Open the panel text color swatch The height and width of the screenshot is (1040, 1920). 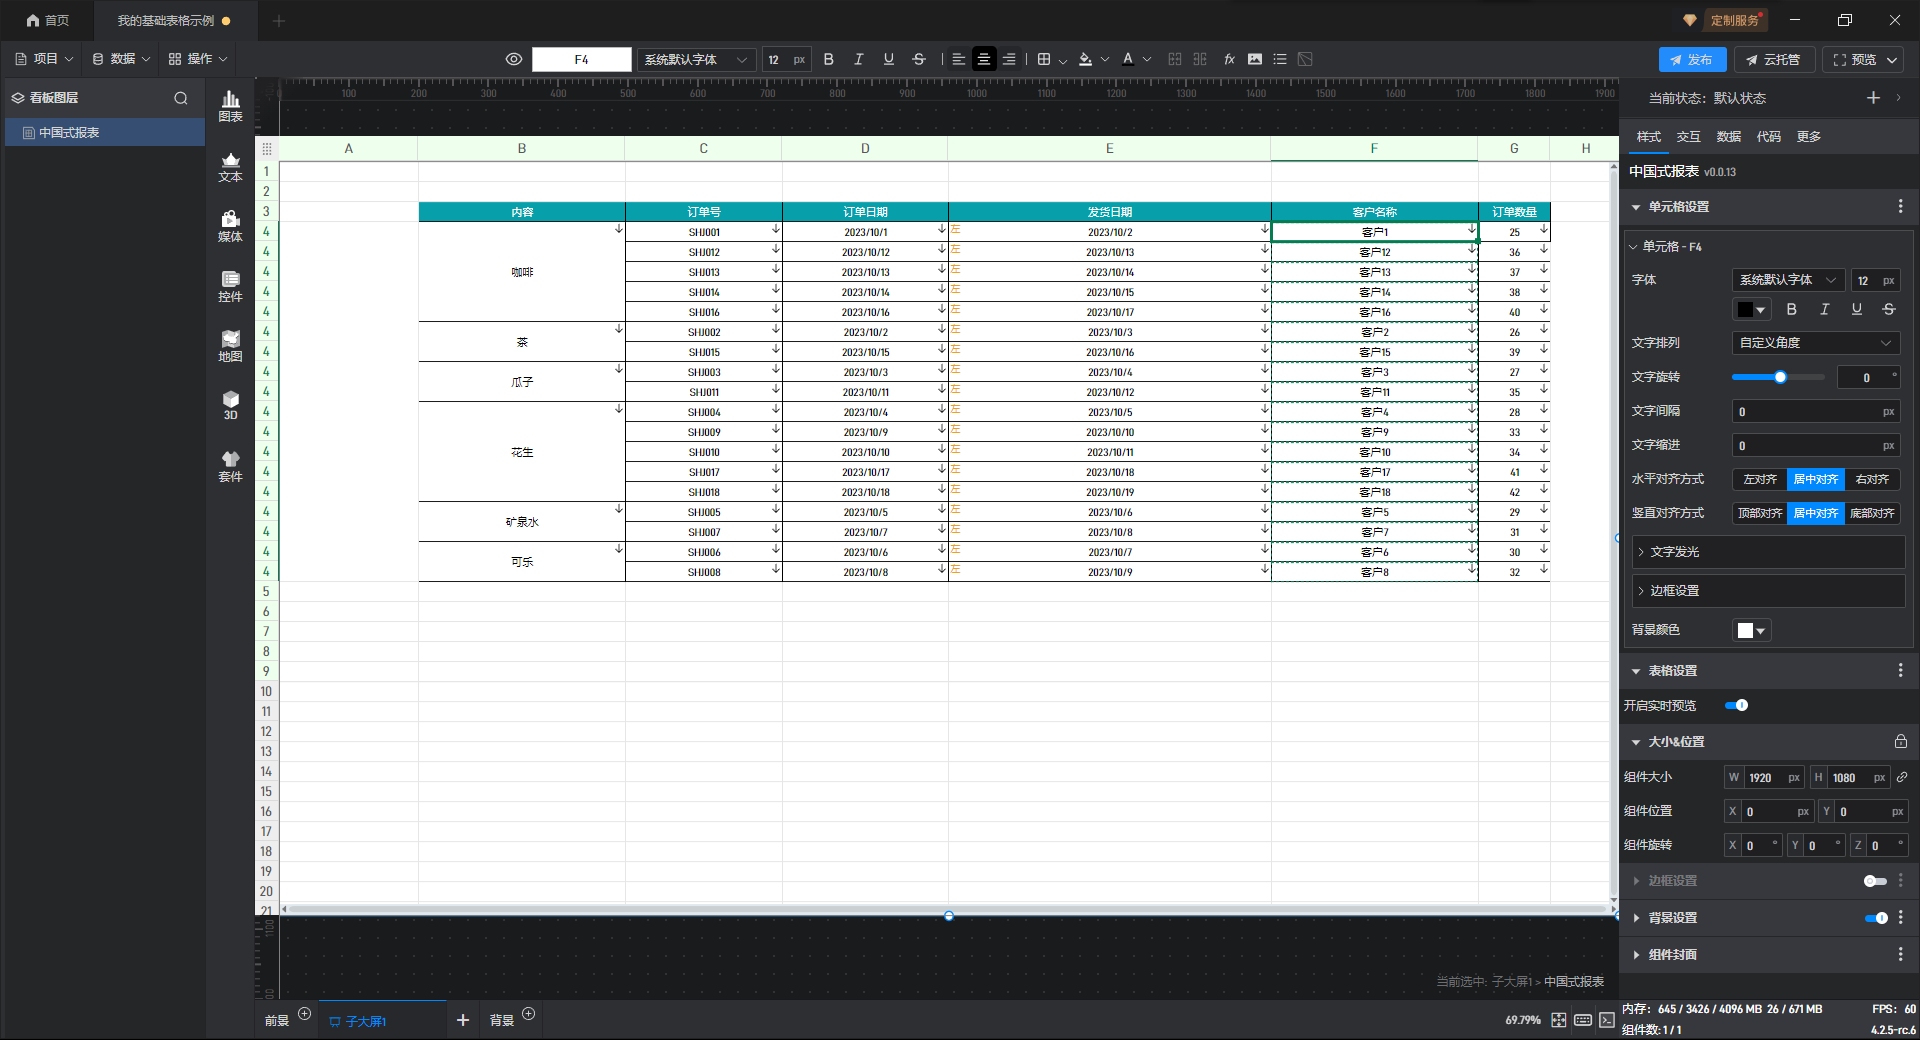1752,309
